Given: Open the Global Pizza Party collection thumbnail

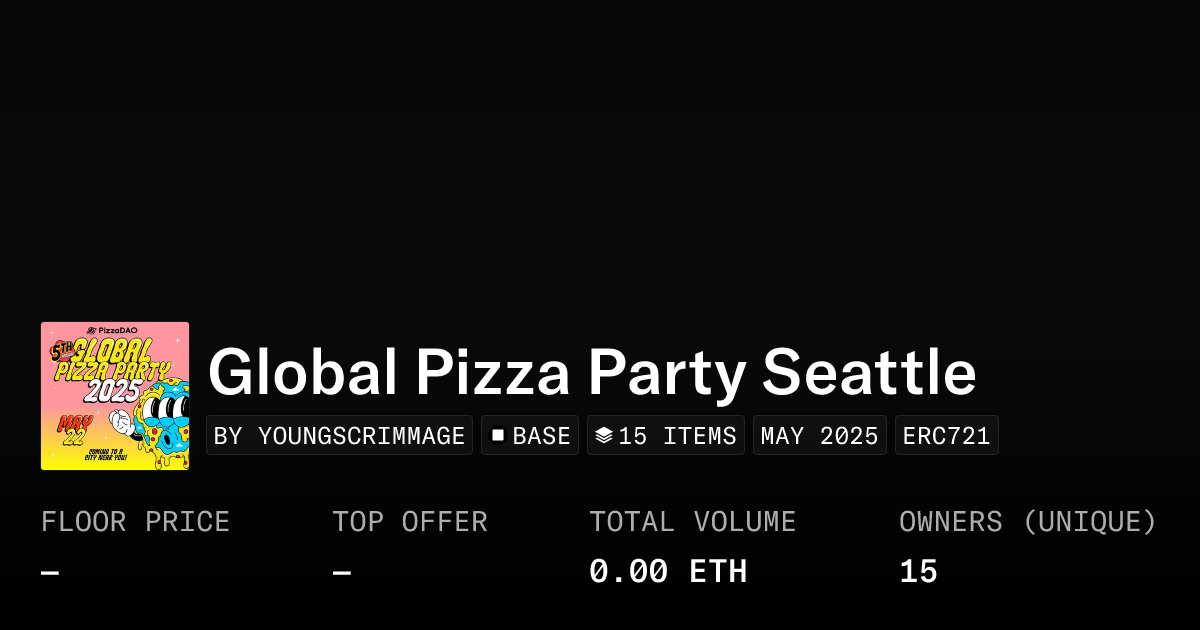Looking at the screenshot, I should tap(115, 396).
